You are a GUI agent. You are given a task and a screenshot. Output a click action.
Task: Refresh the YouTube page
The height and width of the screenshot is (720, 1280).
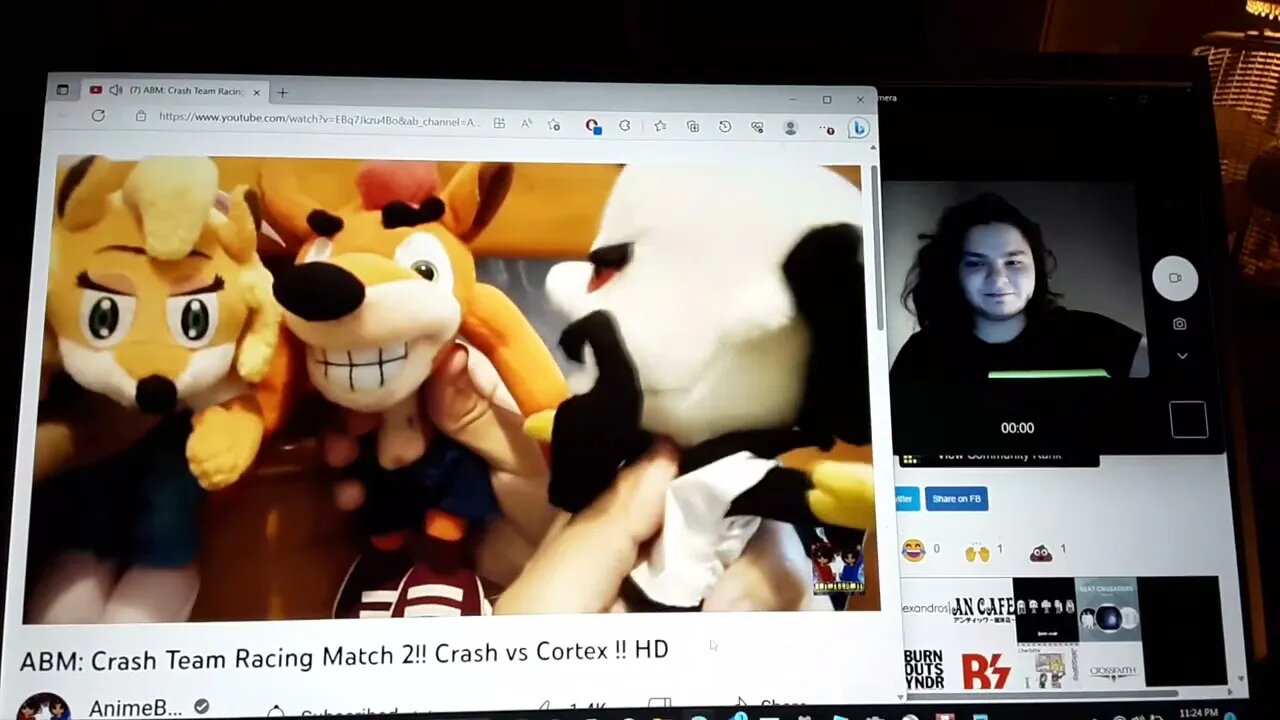[98, 116]
